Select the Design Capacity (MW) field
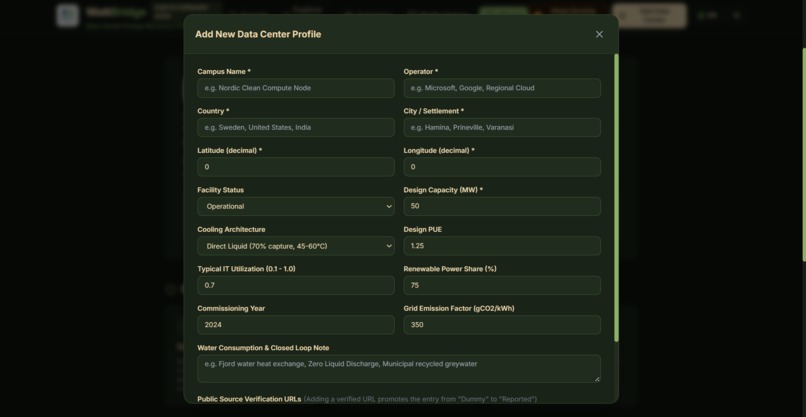 point(502,206)
